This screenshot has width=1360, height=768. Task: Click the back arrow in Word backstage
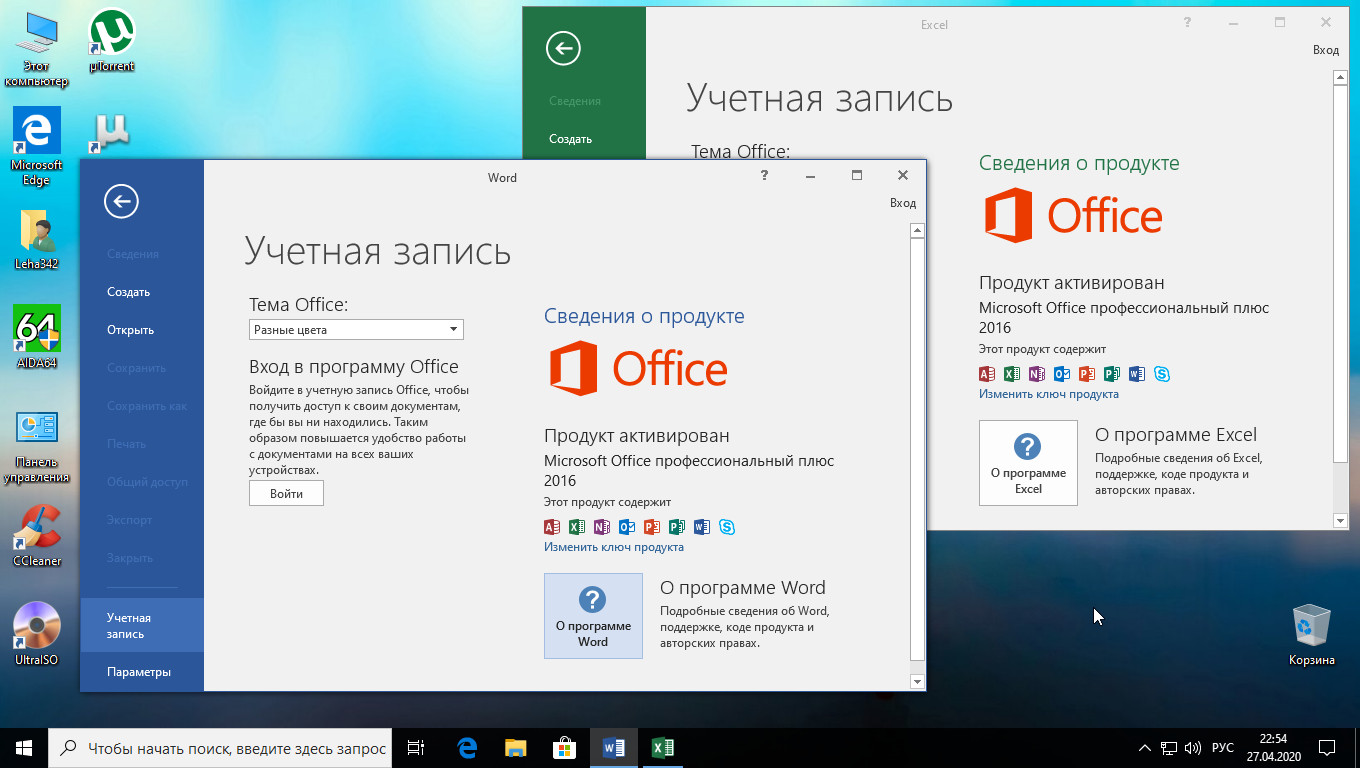(121, 202)
